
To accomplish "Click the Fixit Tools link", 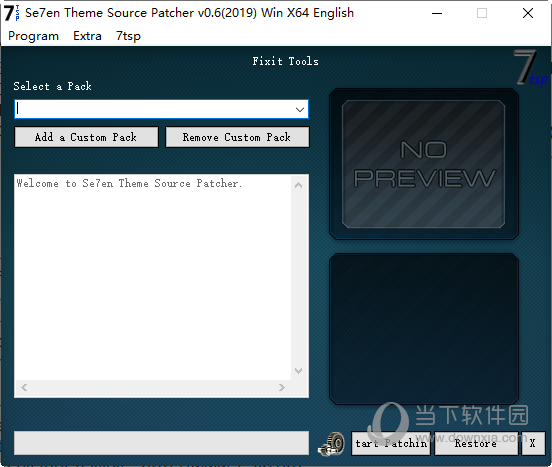I will pyautogui.click(x=285, y=61).
